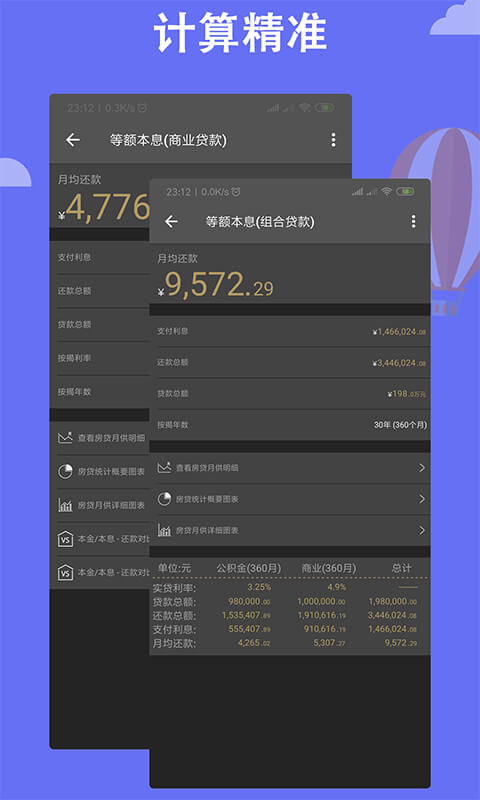Click 总计 column header
Image resolution: width=480 pixels, height=800 pixels.
[x=401, y=568]
